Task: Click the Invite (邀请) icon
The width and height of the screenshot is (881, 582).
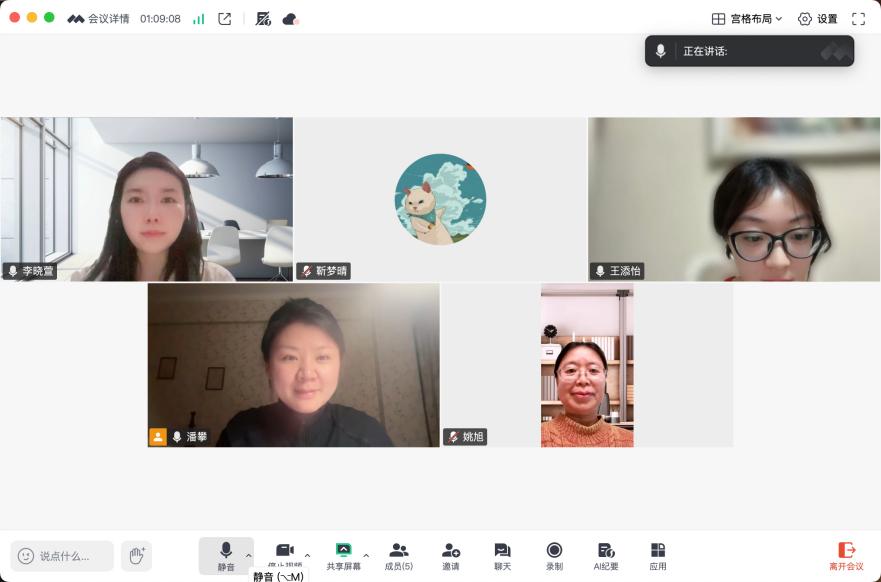Action: coord(451,555)
